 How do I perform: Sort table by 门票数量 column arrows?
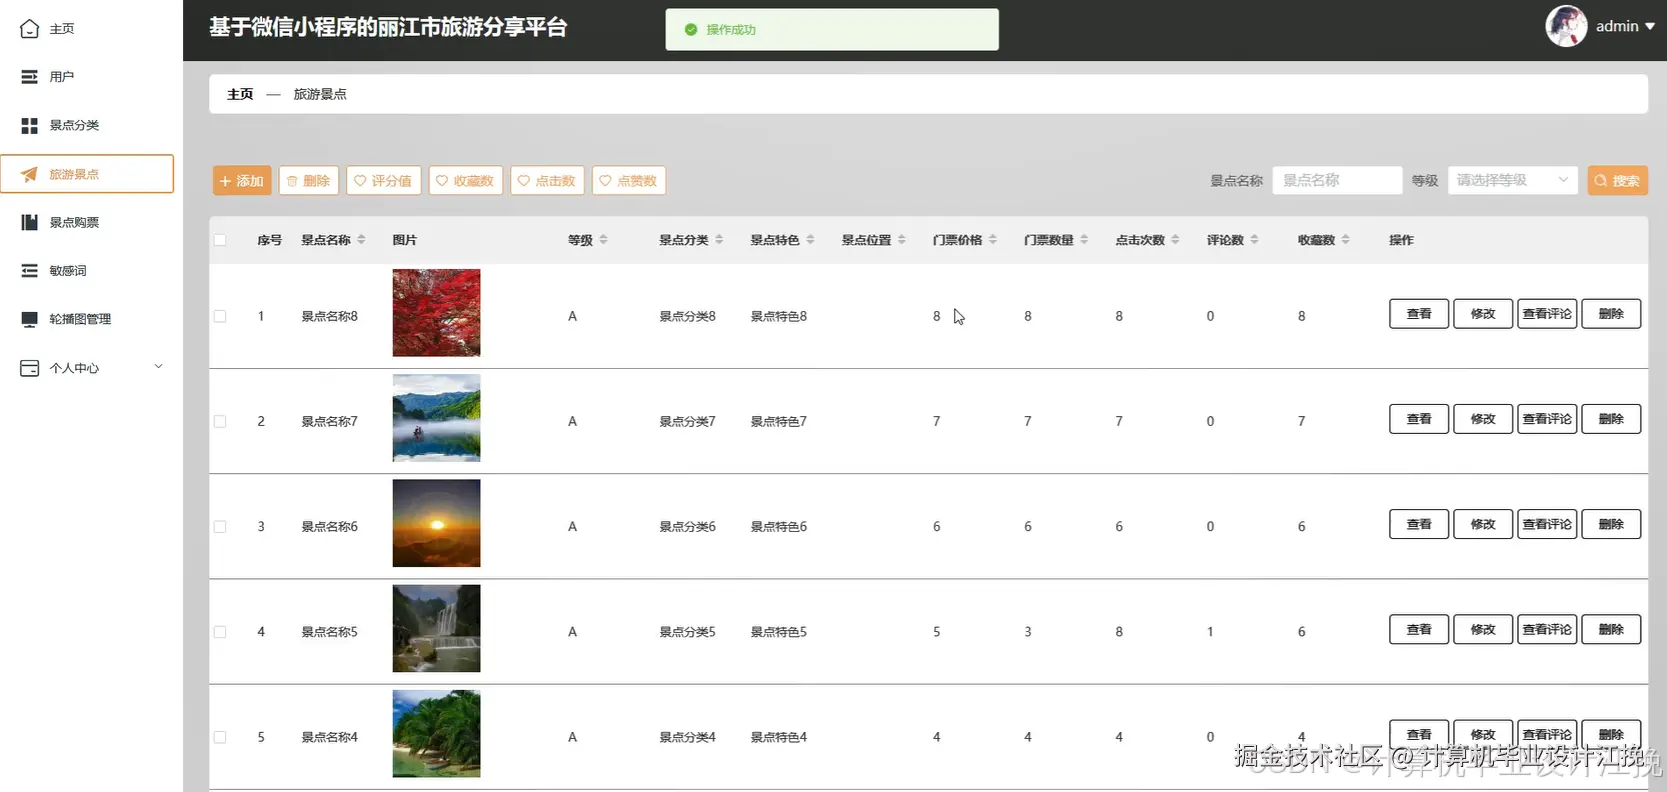point(1084,240)
